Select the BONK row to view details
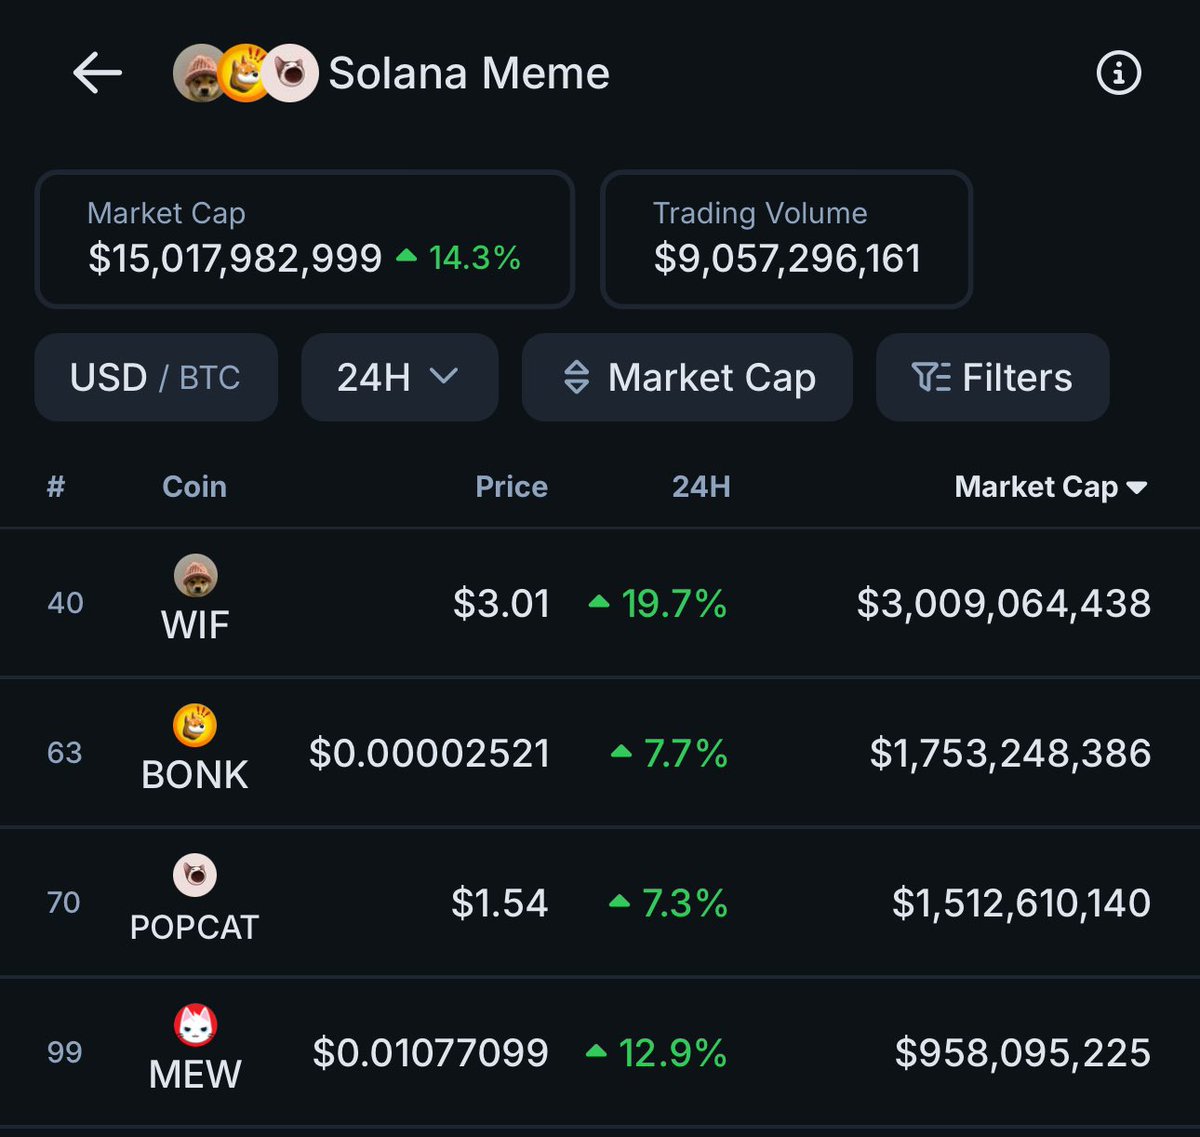The width and height of the screenshot is (1200, 1137). coord(600,752)
